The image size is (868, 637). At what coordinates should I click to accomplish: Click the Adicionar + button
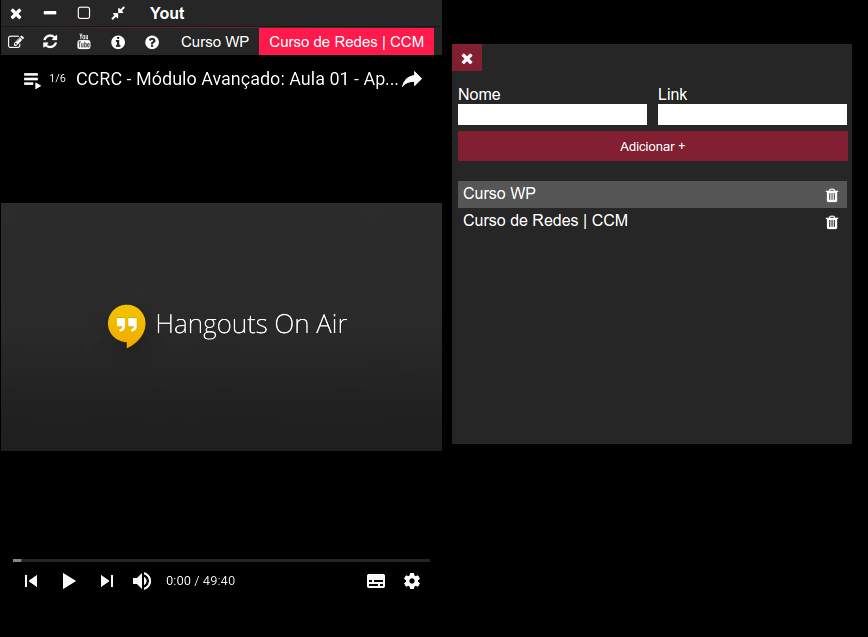652,147
